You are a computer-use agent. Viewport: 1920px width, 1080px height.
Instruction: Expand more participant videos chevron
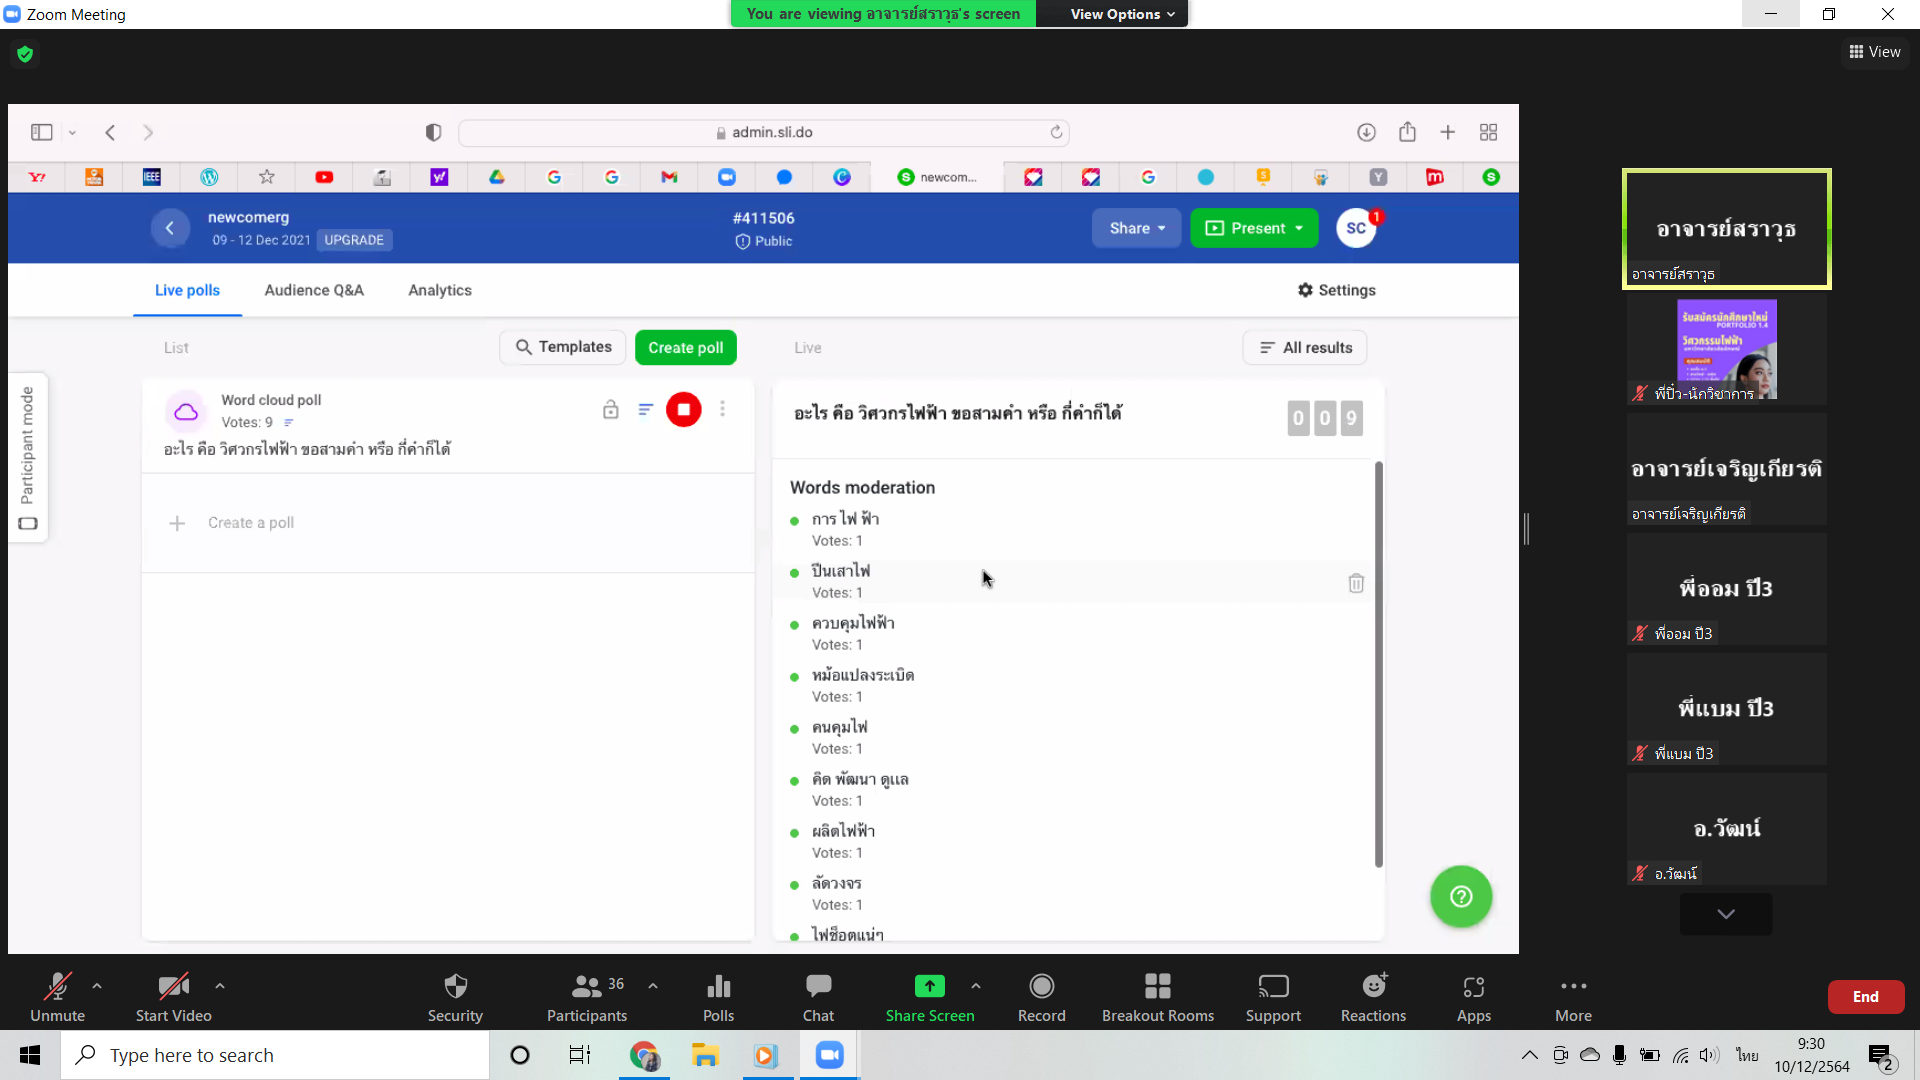(1725, 914)
